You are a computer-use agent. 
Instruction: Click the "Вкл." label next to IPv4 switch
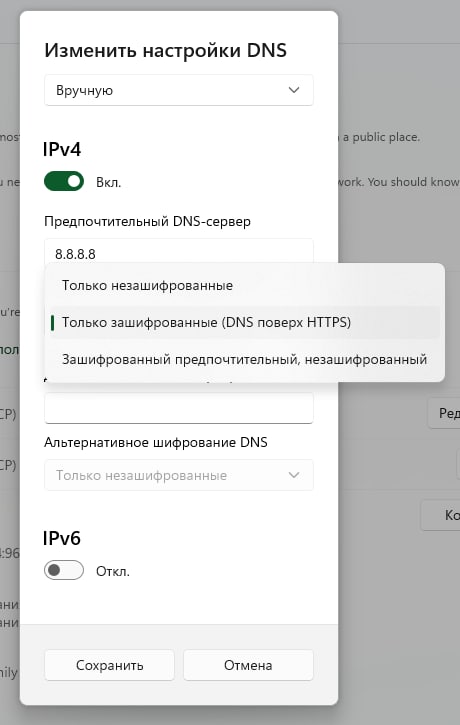(x=109, y=183)
